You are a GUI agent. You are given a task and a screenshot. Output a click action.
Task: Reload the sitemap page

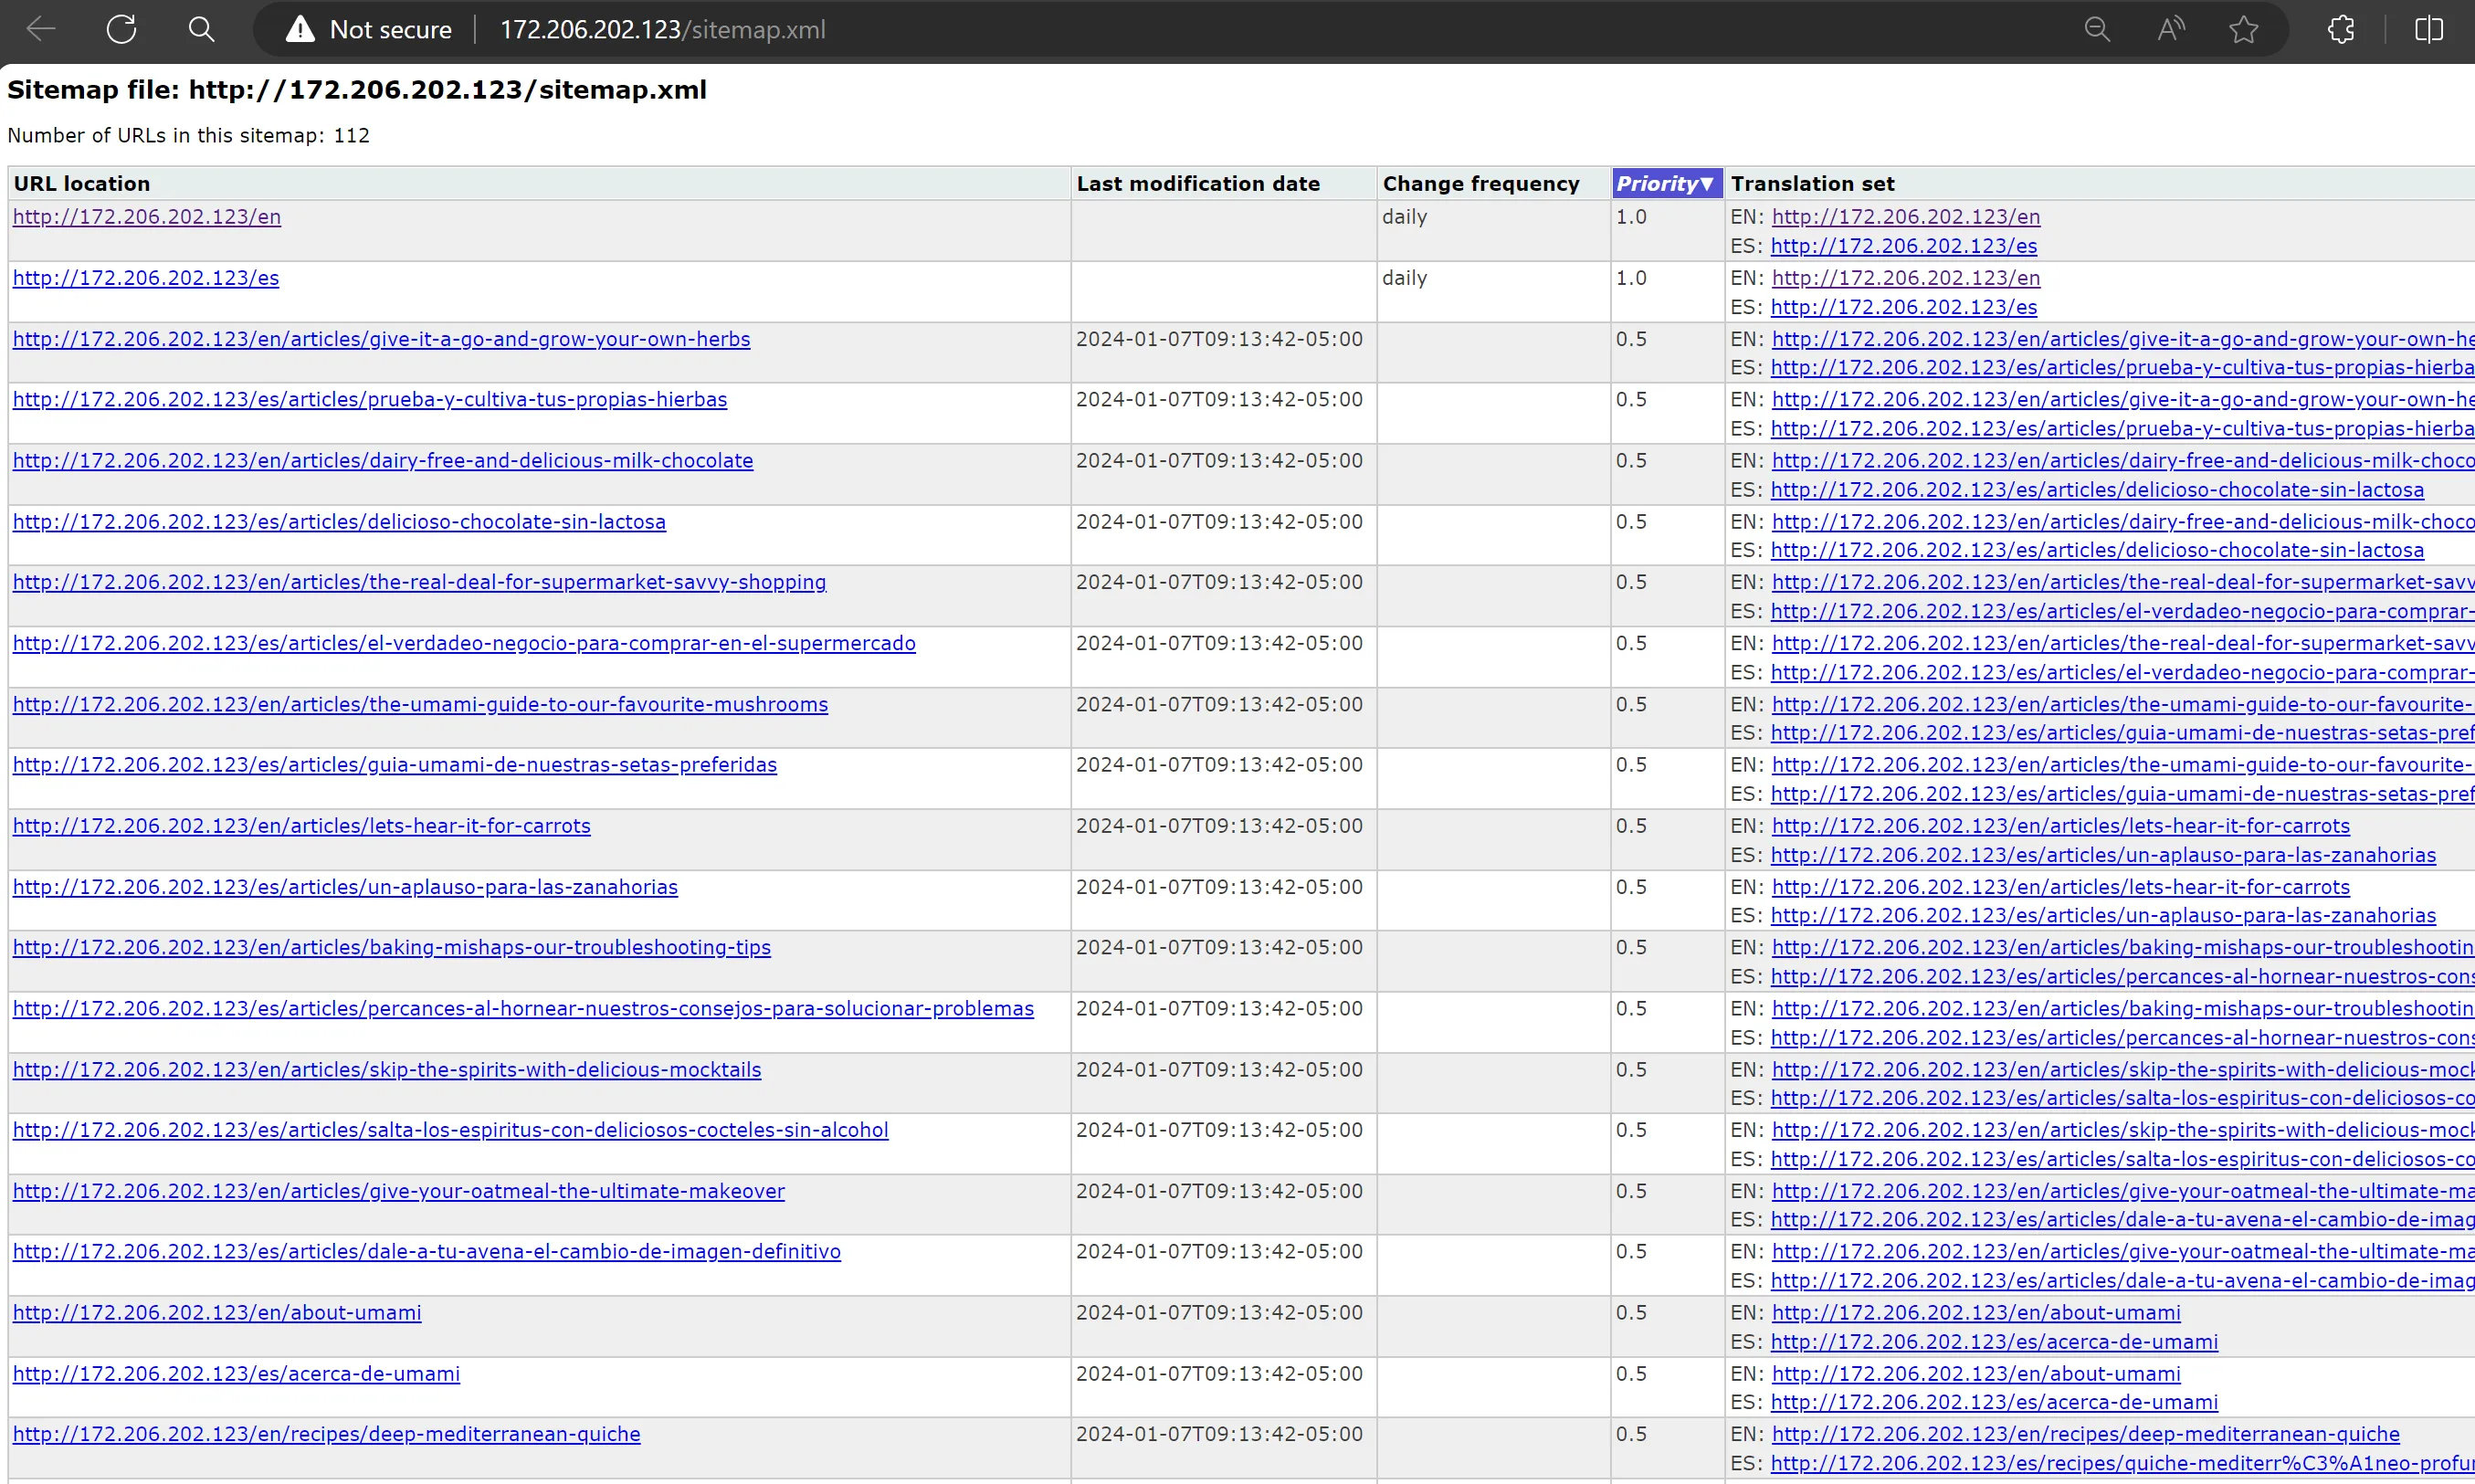pos(122,29)
